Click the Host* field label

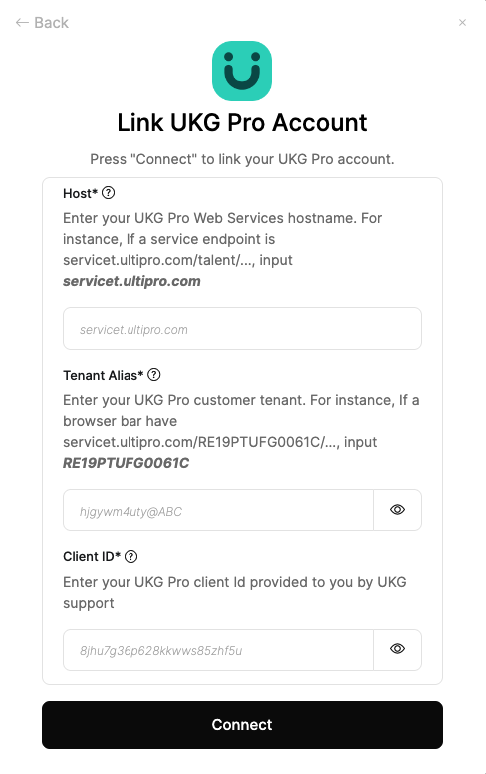(x=80, y=194)
